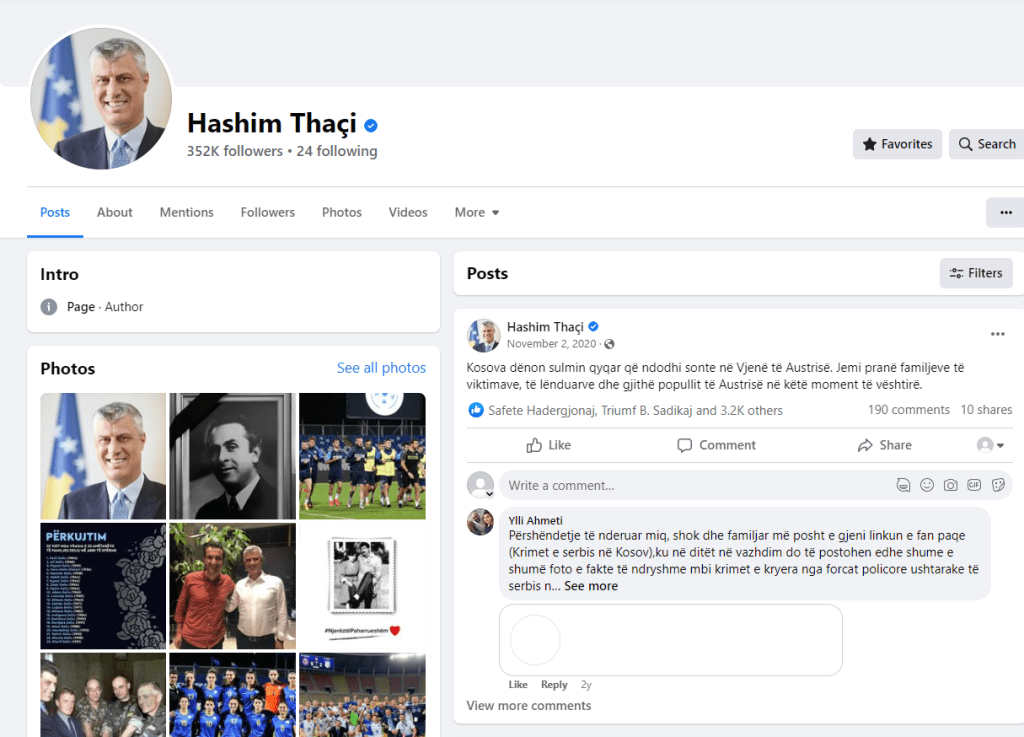This screenshot has height=737, width=1024.
Task: Switch to the About tab
Action: click(114, 212)
